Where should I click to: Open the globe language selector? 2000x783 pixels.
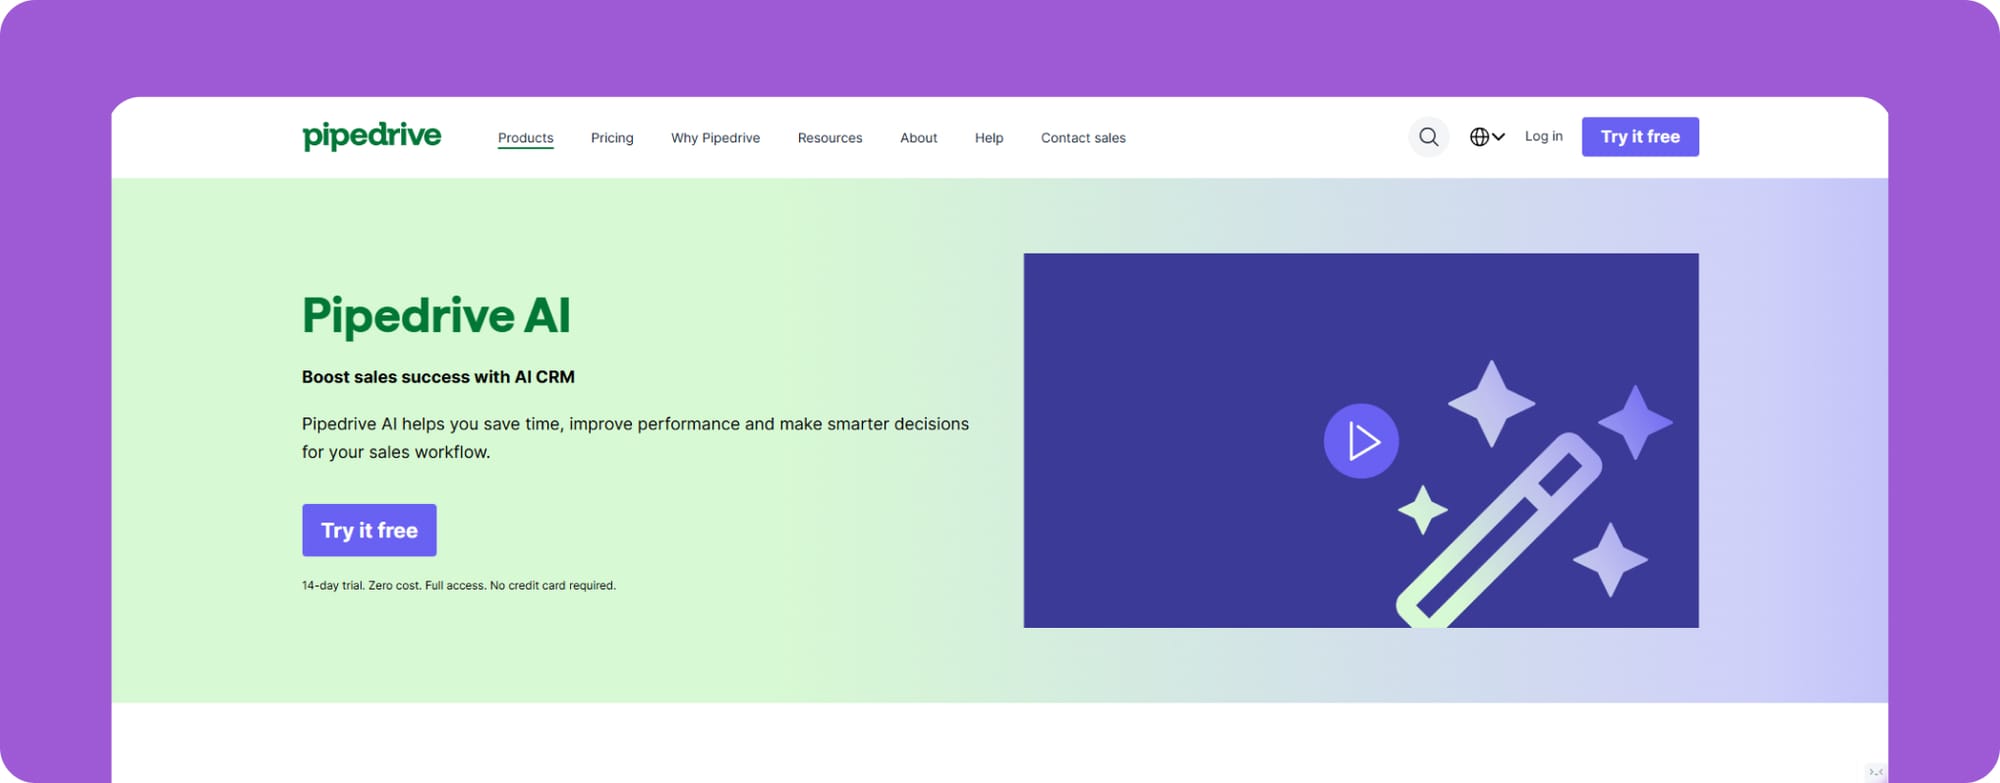pos(1487,137)
